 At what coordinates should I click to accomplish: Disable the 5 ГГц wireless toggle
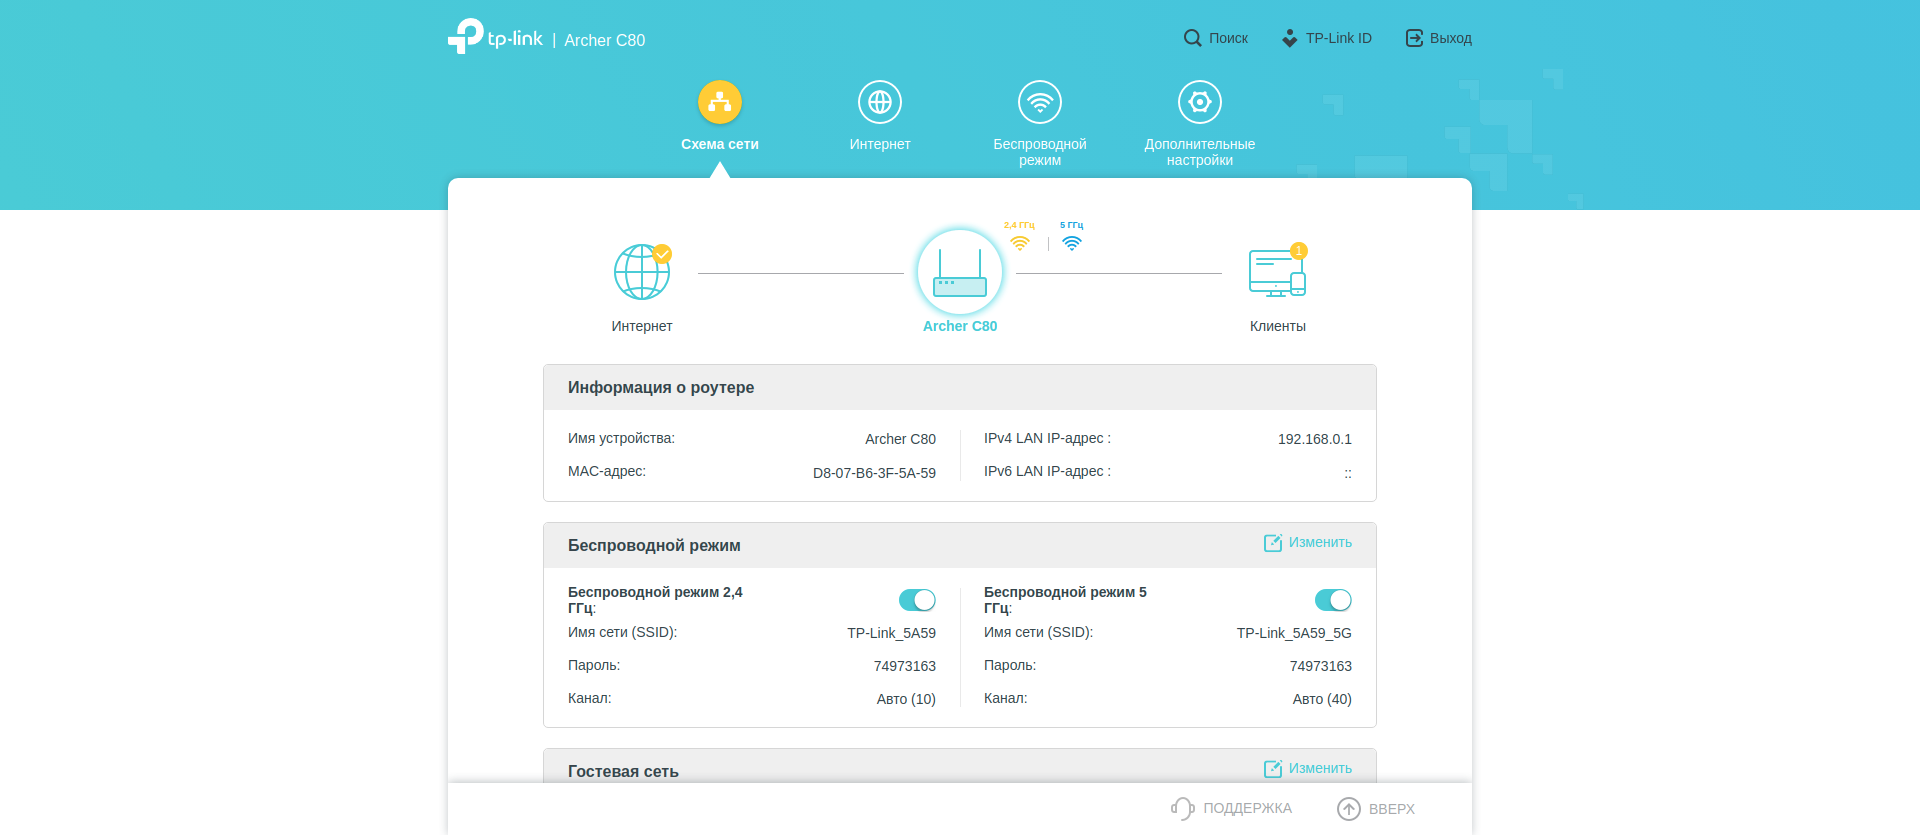click(x=1333, y=600)
